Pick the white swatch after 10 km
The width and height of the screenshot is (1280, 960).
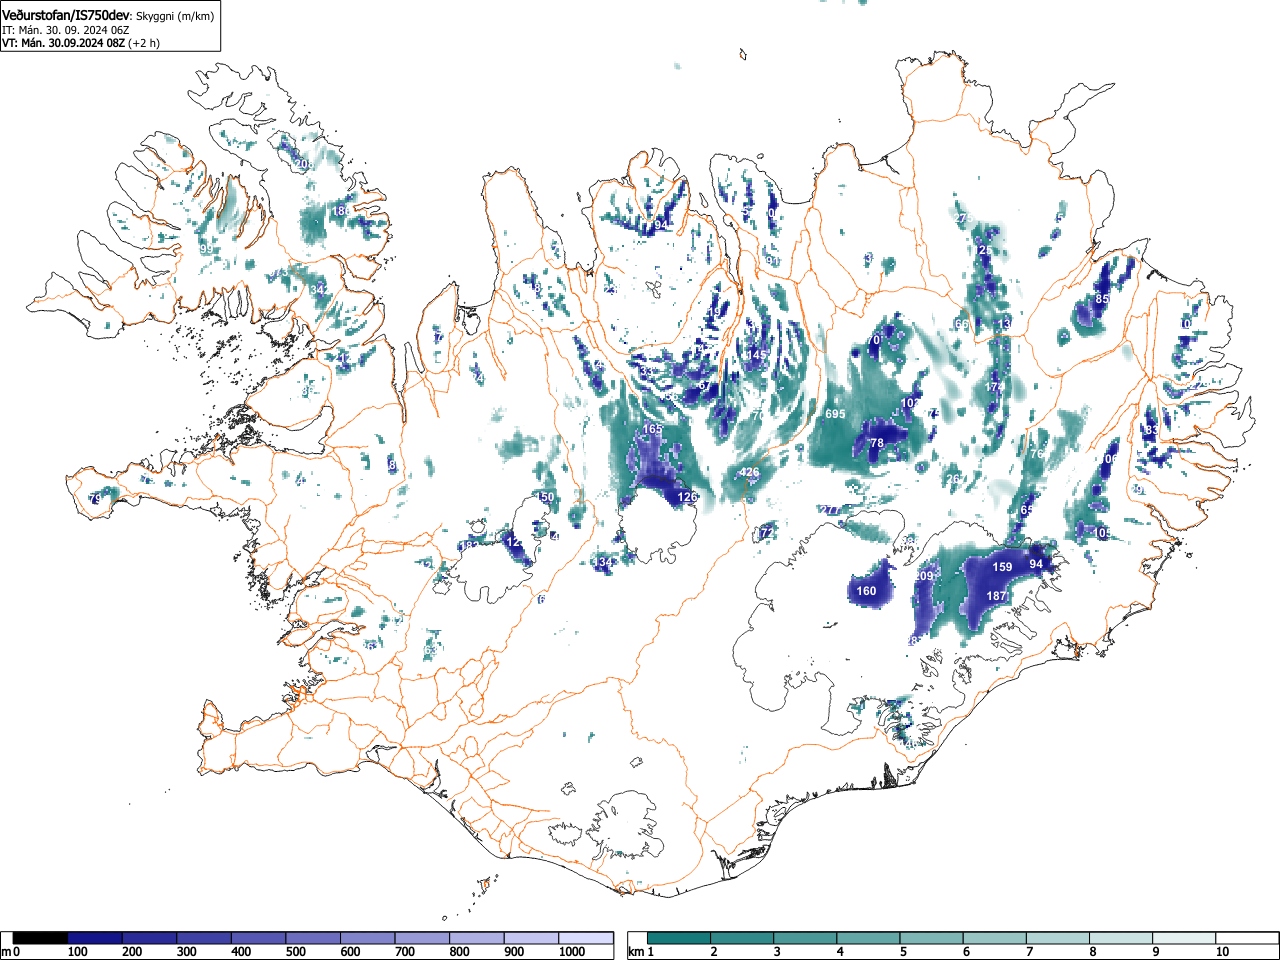[1246, 938]
